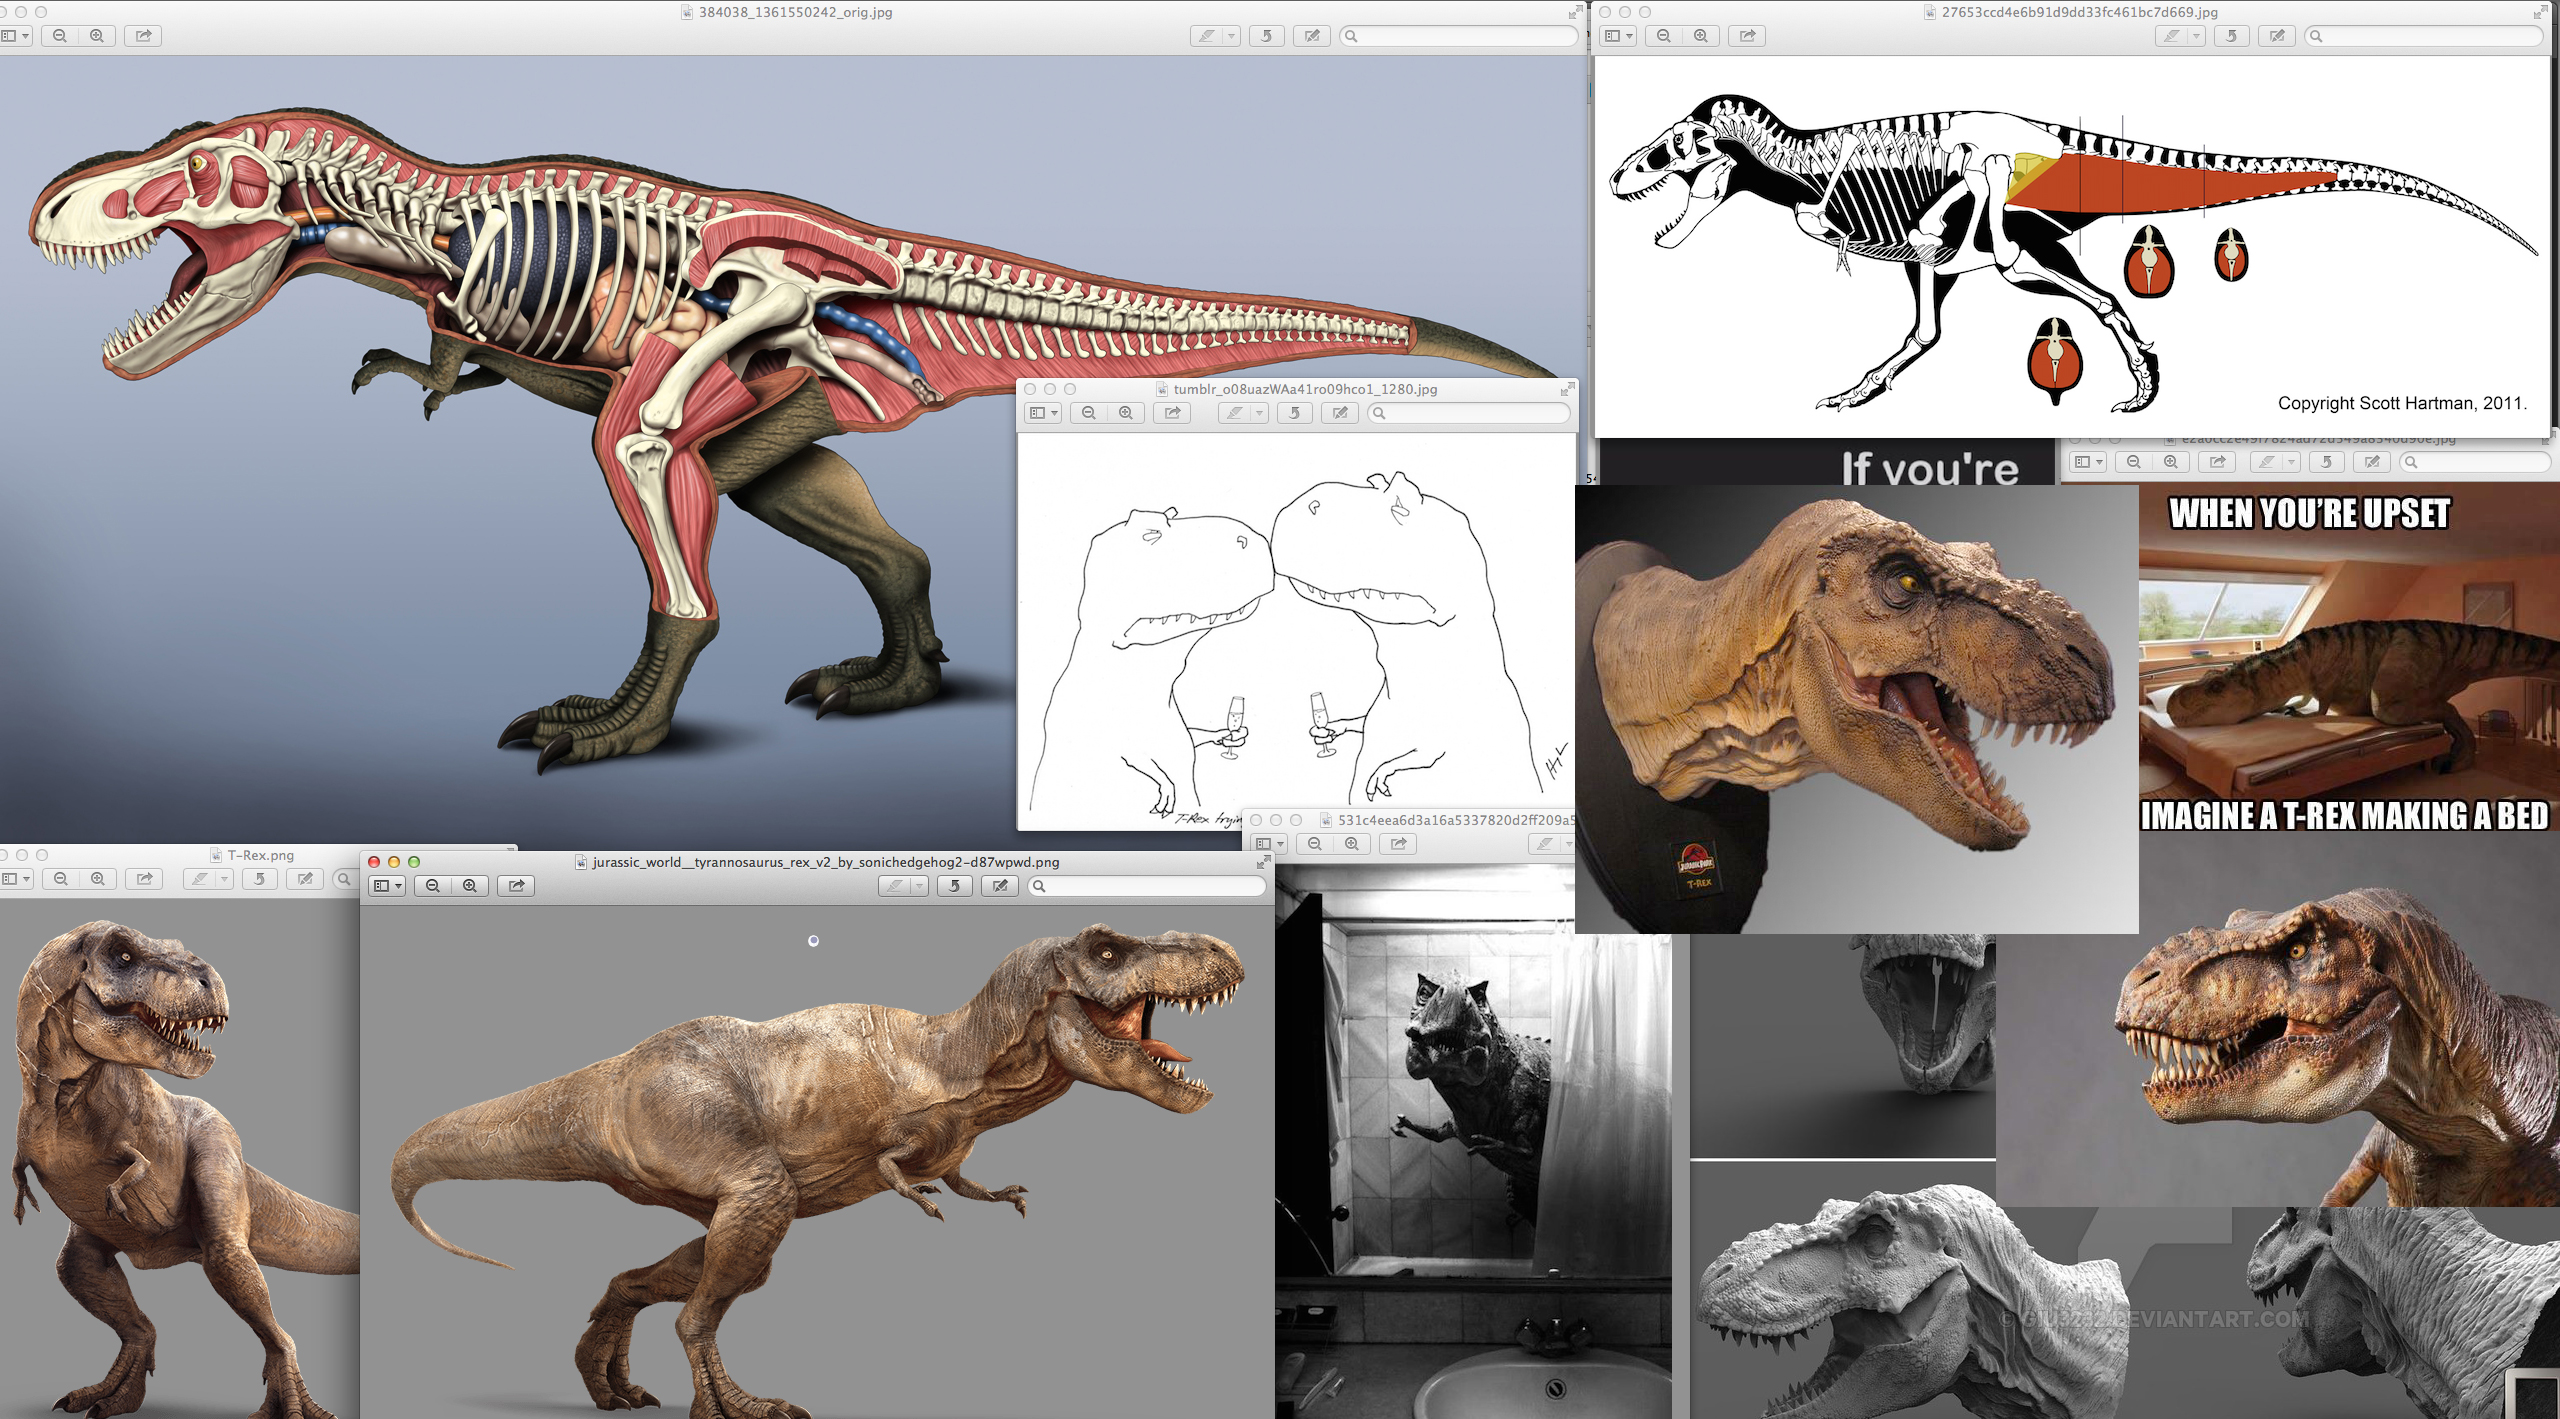
Task: Rotate the 384038_1361550242_orig.jpg image
Action: [x=1267, y=36]
